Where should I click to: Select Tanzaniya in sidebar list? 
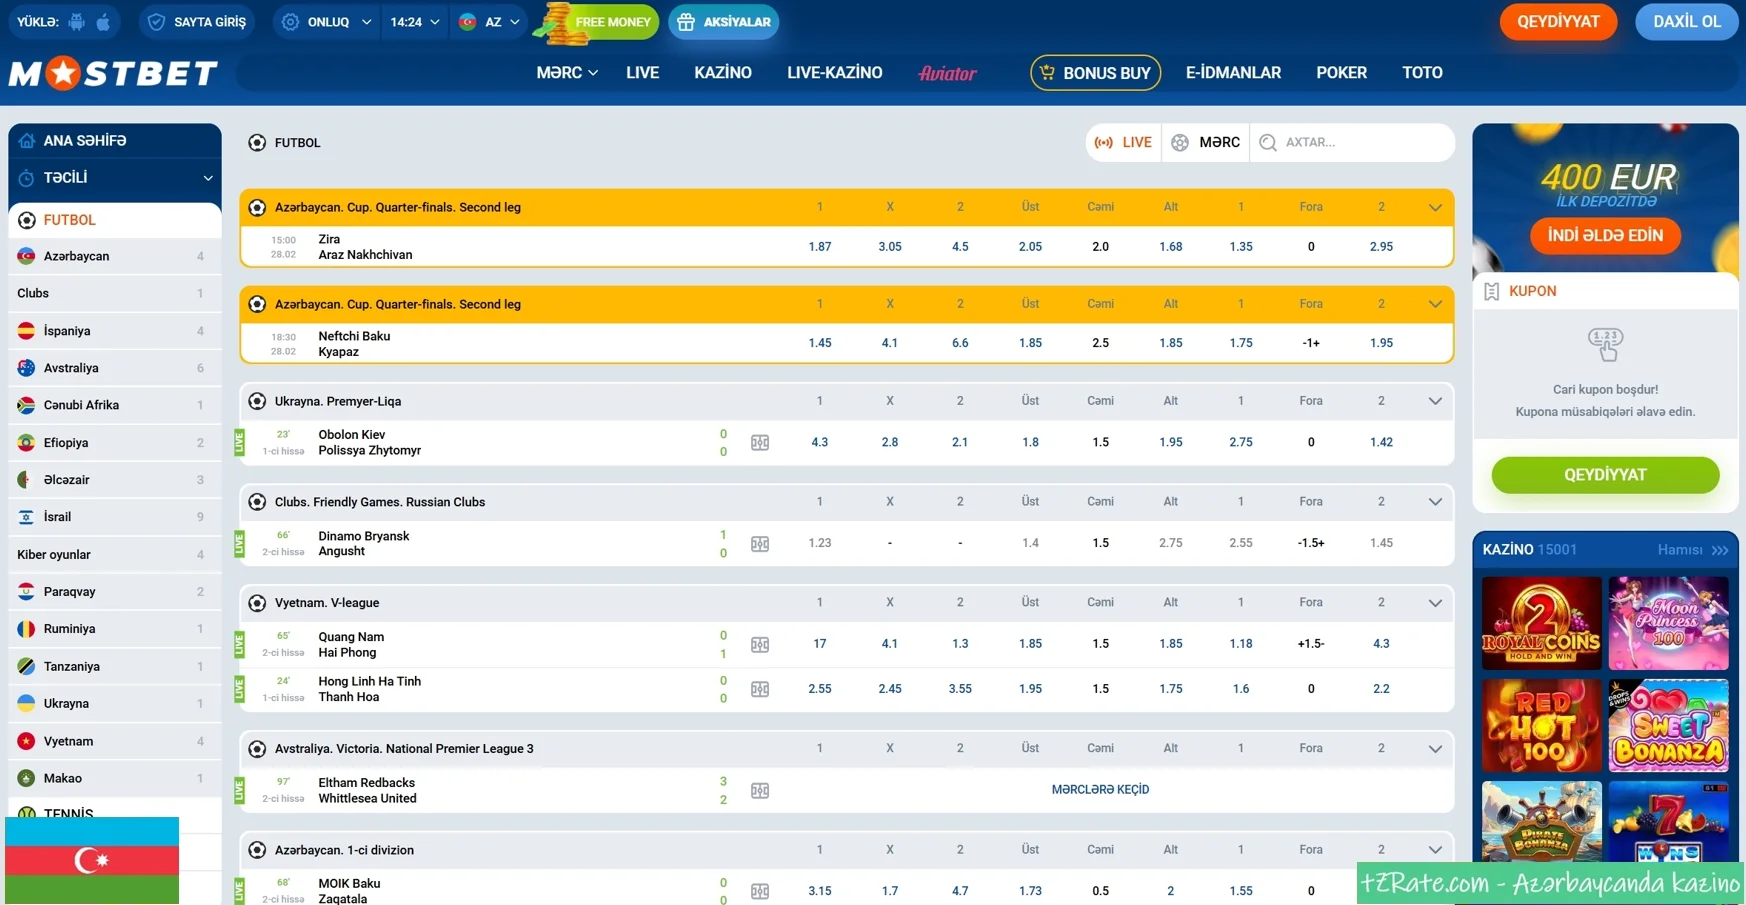[115, 666]
